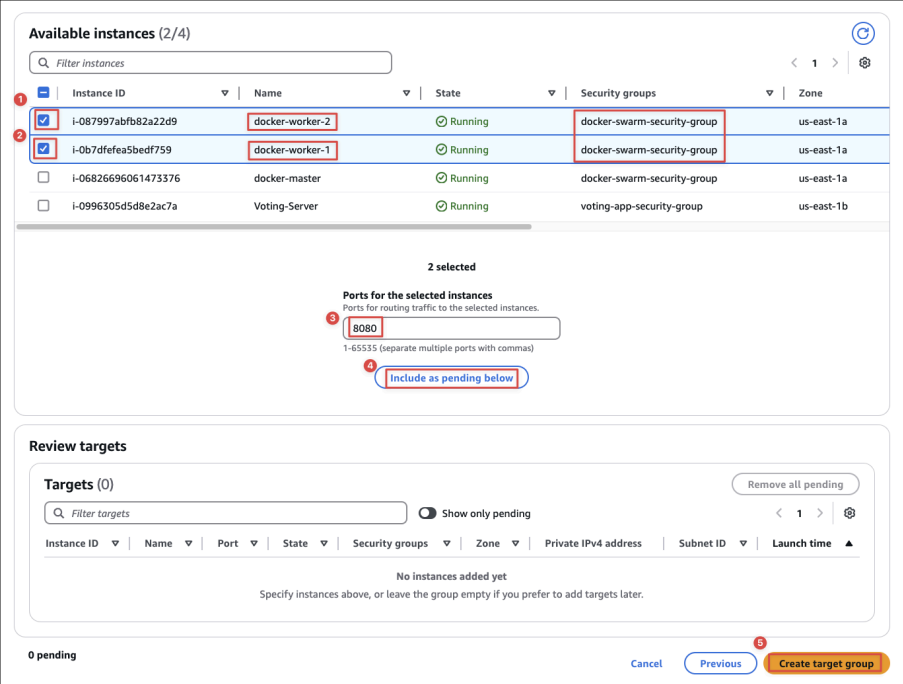The height and width of the screenshot is (684, 903).
Task: Refresh the available instances list
Action: 863,33
